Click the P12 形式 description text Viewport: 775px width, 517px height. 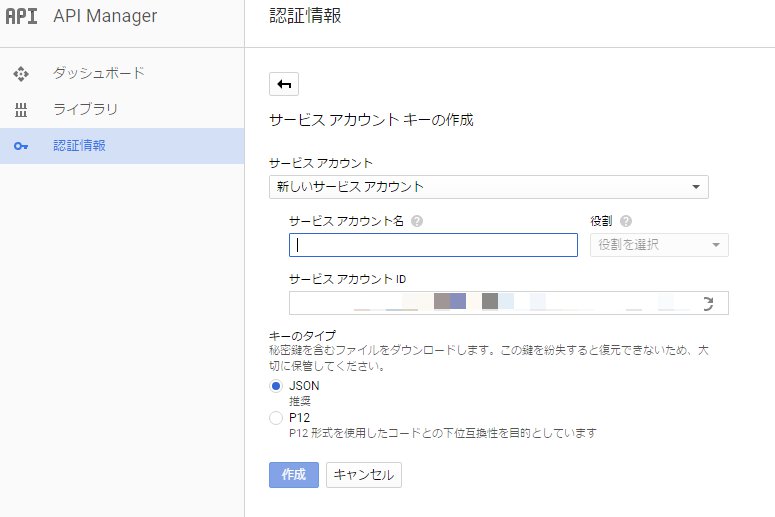(x=443, y=433)
